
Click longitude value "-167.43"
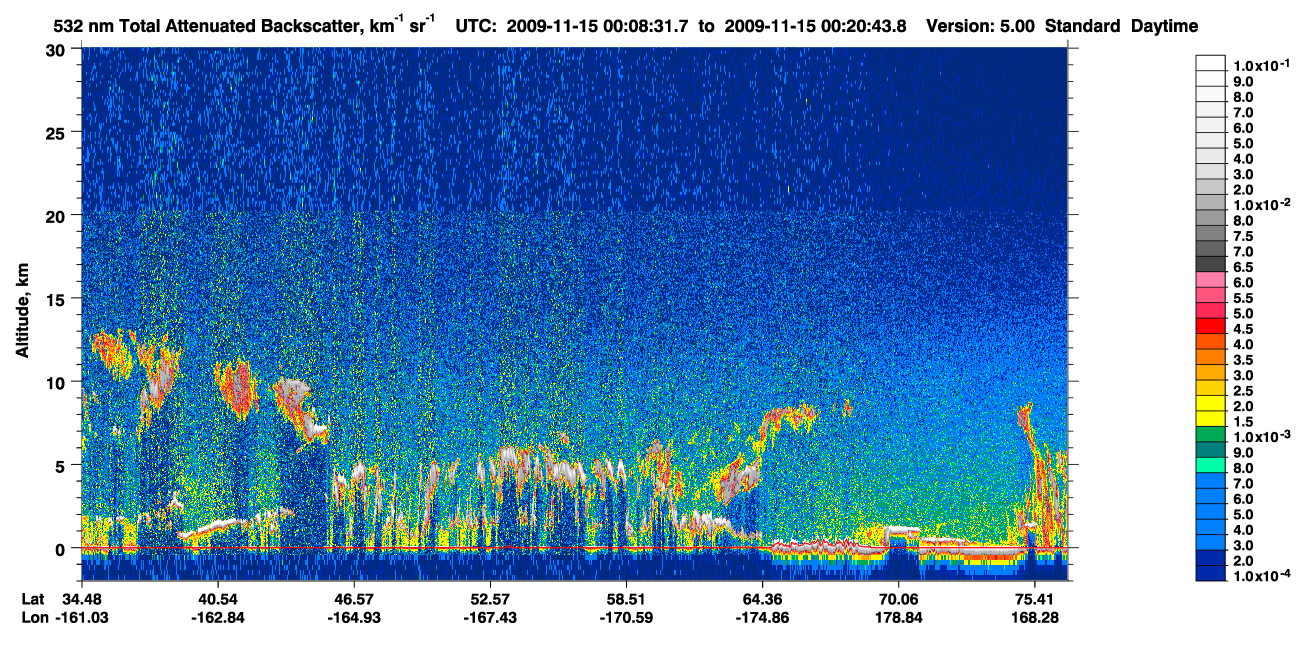[x=490, y=617]
